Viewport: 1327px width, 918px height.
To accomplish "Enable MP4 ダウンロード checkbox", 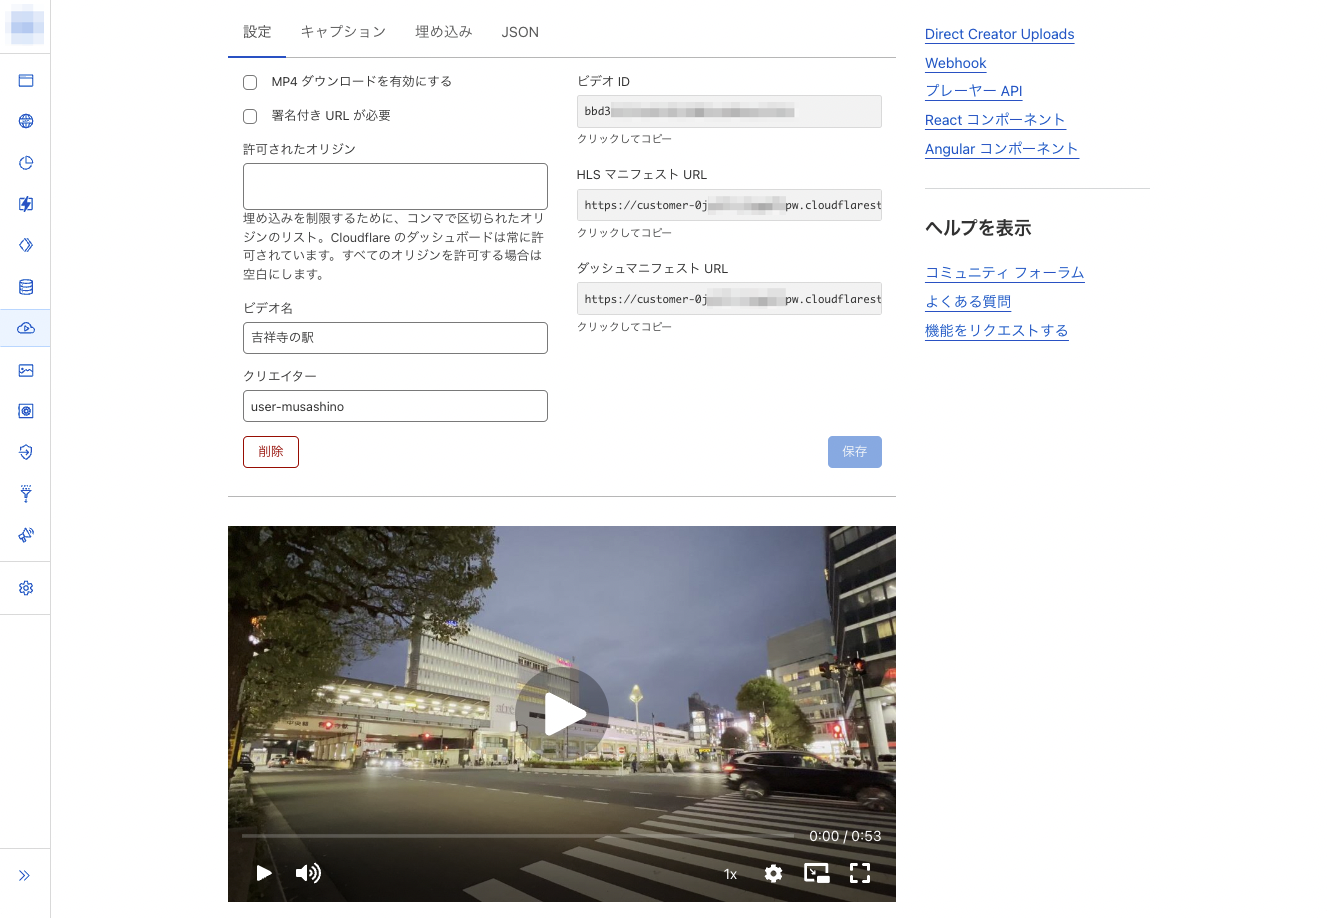I will pos(249,82).
